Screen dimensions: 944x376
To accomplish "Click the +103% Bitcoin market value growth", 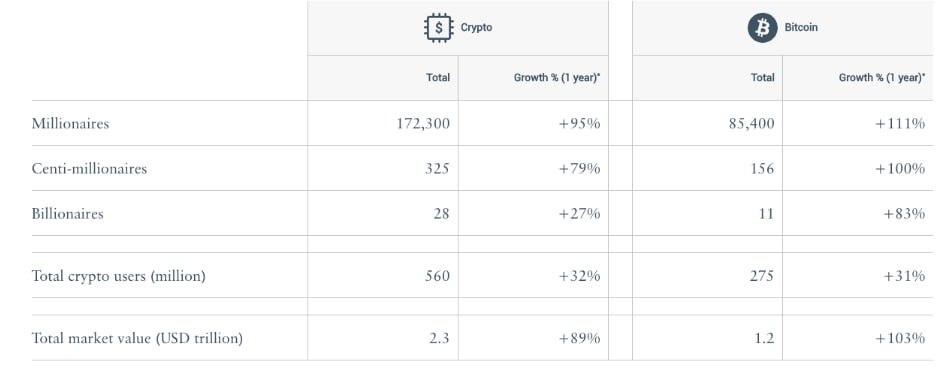I will [x=900, y=339].
